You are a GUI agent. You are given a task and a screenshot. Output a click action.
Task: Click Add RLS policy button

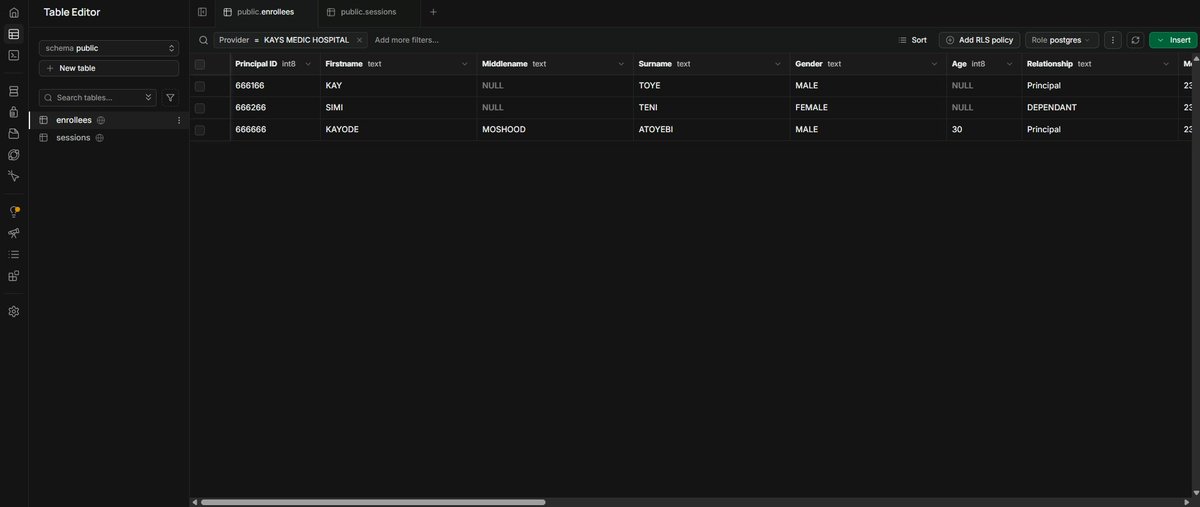tap(979, 40)
